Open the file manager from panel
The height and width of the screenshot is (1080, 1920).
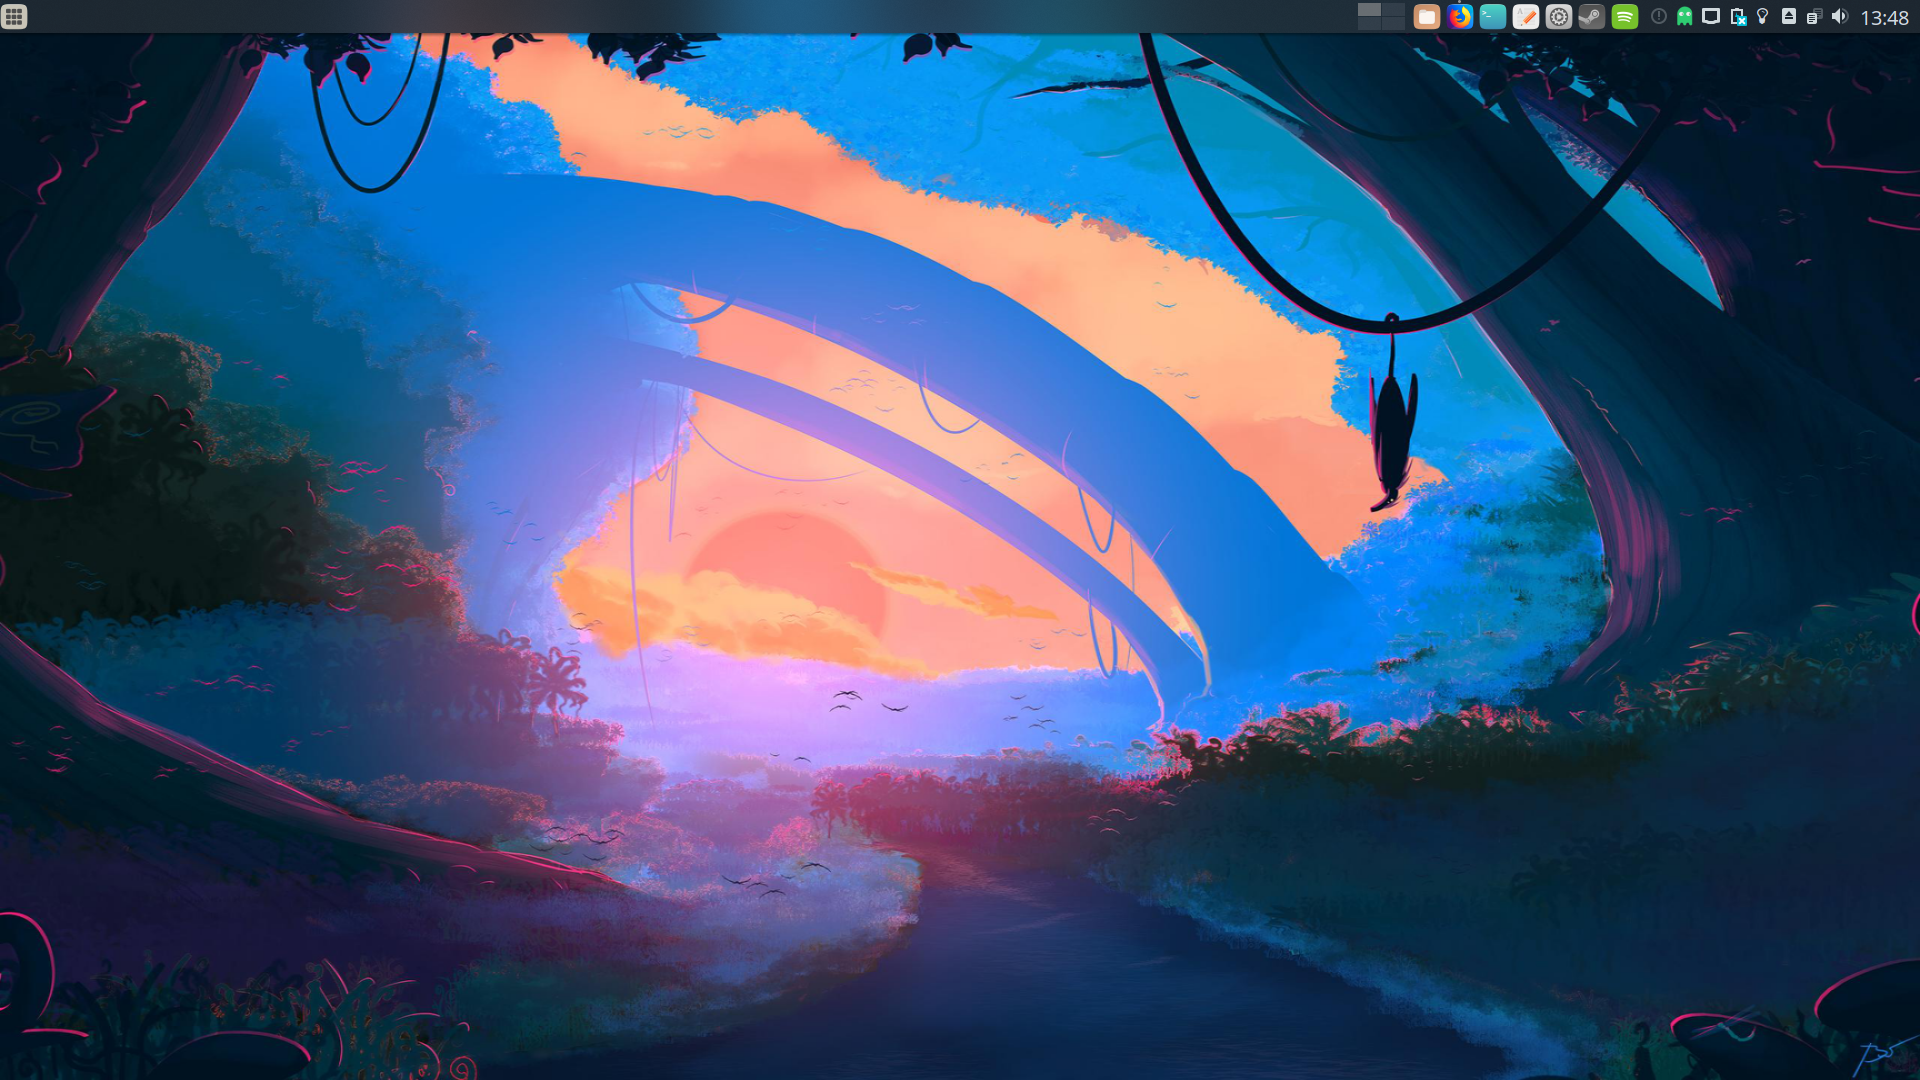click(1427, 17)
